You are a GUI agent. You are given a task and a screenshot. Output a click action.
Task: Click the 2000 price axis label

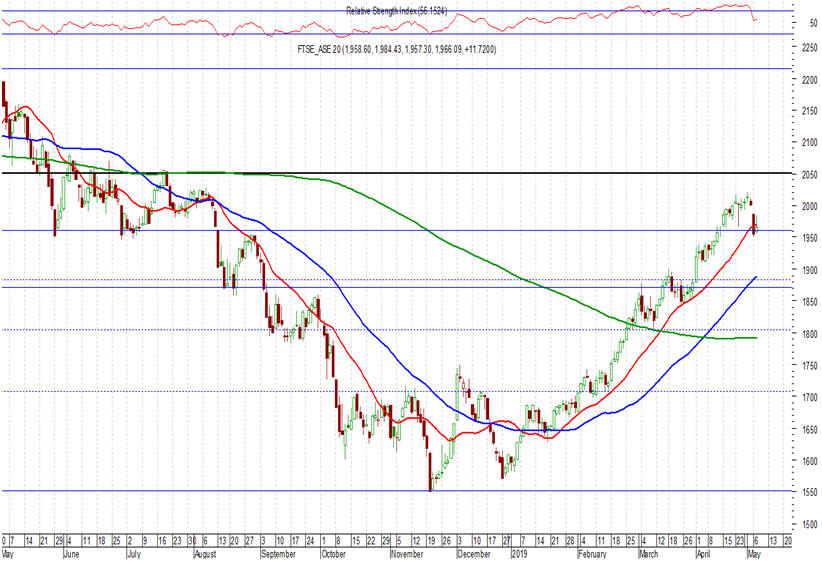(804, 206)
